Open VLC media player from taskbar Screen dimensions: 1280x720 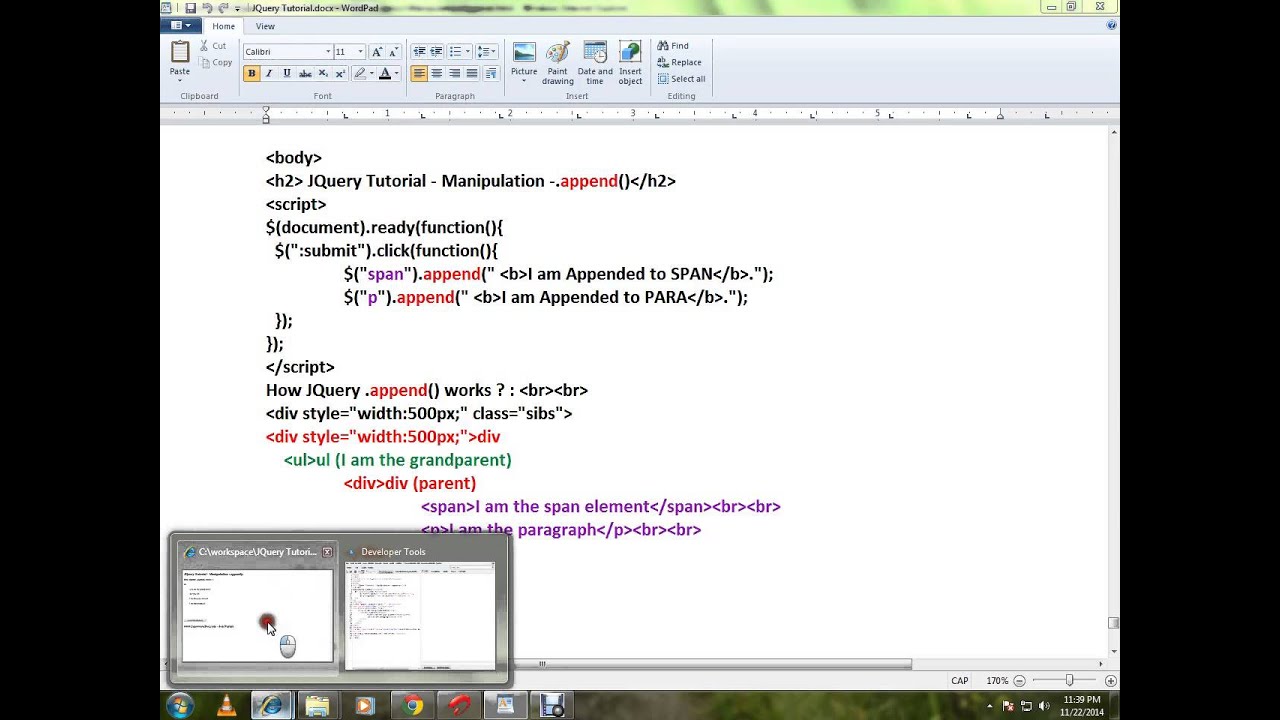(x=227, y=706)
